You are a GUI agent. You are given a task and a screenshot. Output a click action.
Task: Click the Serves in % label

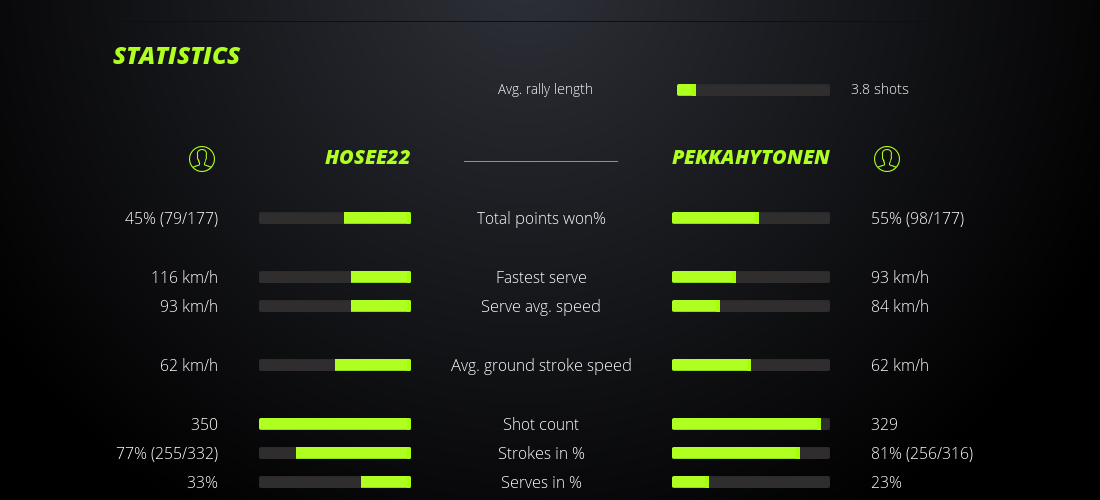pos(541,482)
